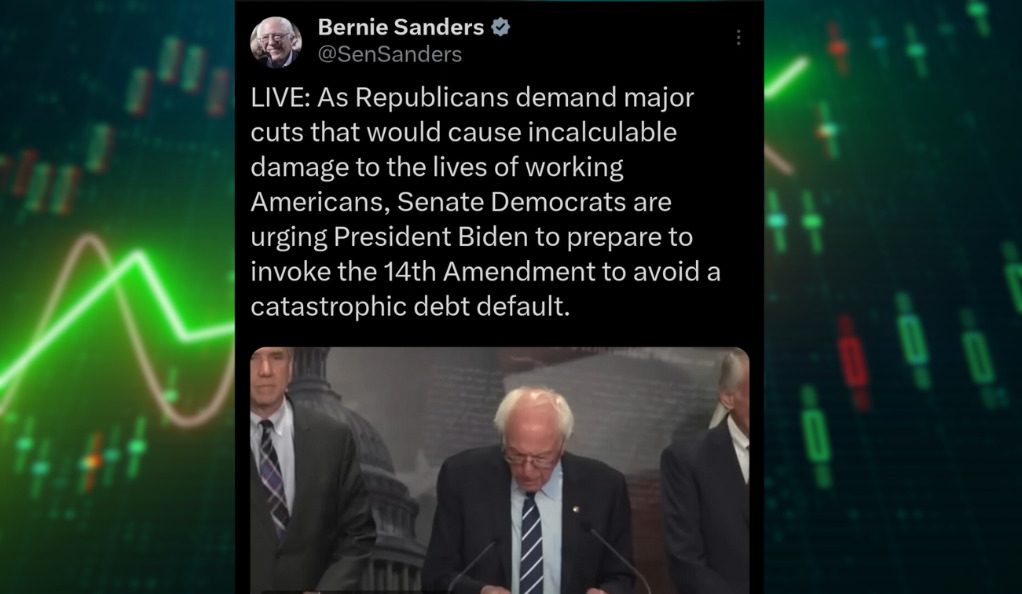This screenshot has width=1022, height=594.
Task: Click the blue verified checkmark badge
Action: point(500,27)
